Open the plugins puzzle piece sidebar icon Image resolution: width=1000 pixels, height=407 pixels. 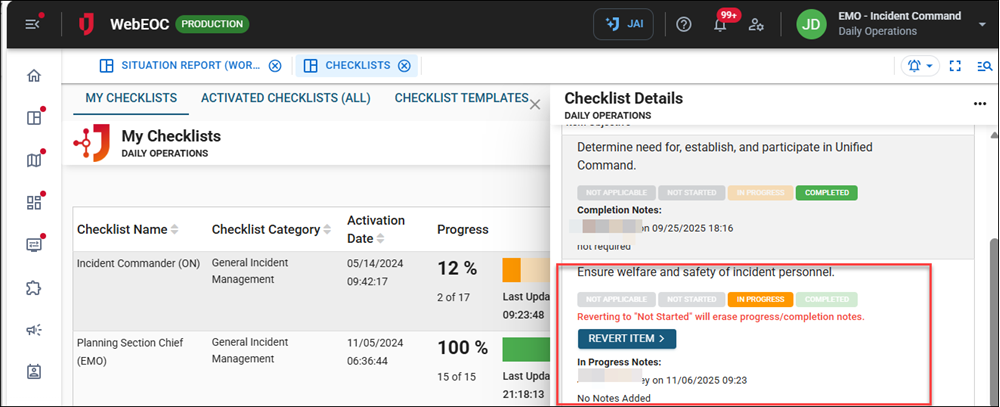pos(34,288)
